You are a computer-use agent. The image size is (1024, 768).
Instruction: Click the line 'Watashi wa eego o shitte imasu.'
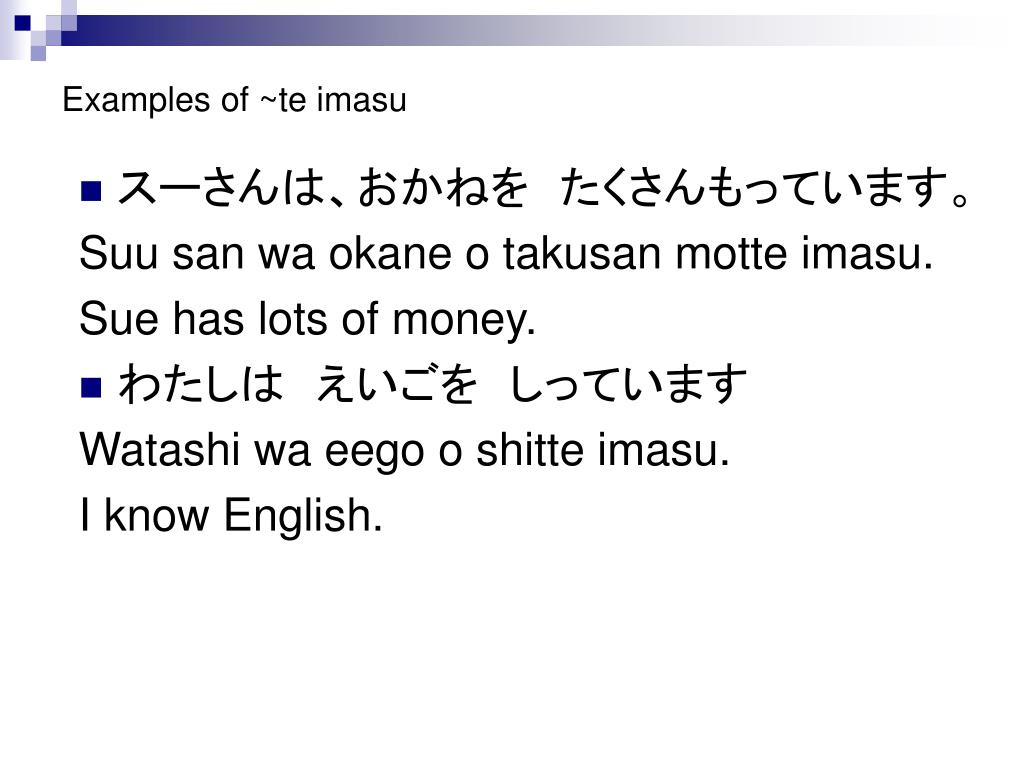[x=404, y=450]
